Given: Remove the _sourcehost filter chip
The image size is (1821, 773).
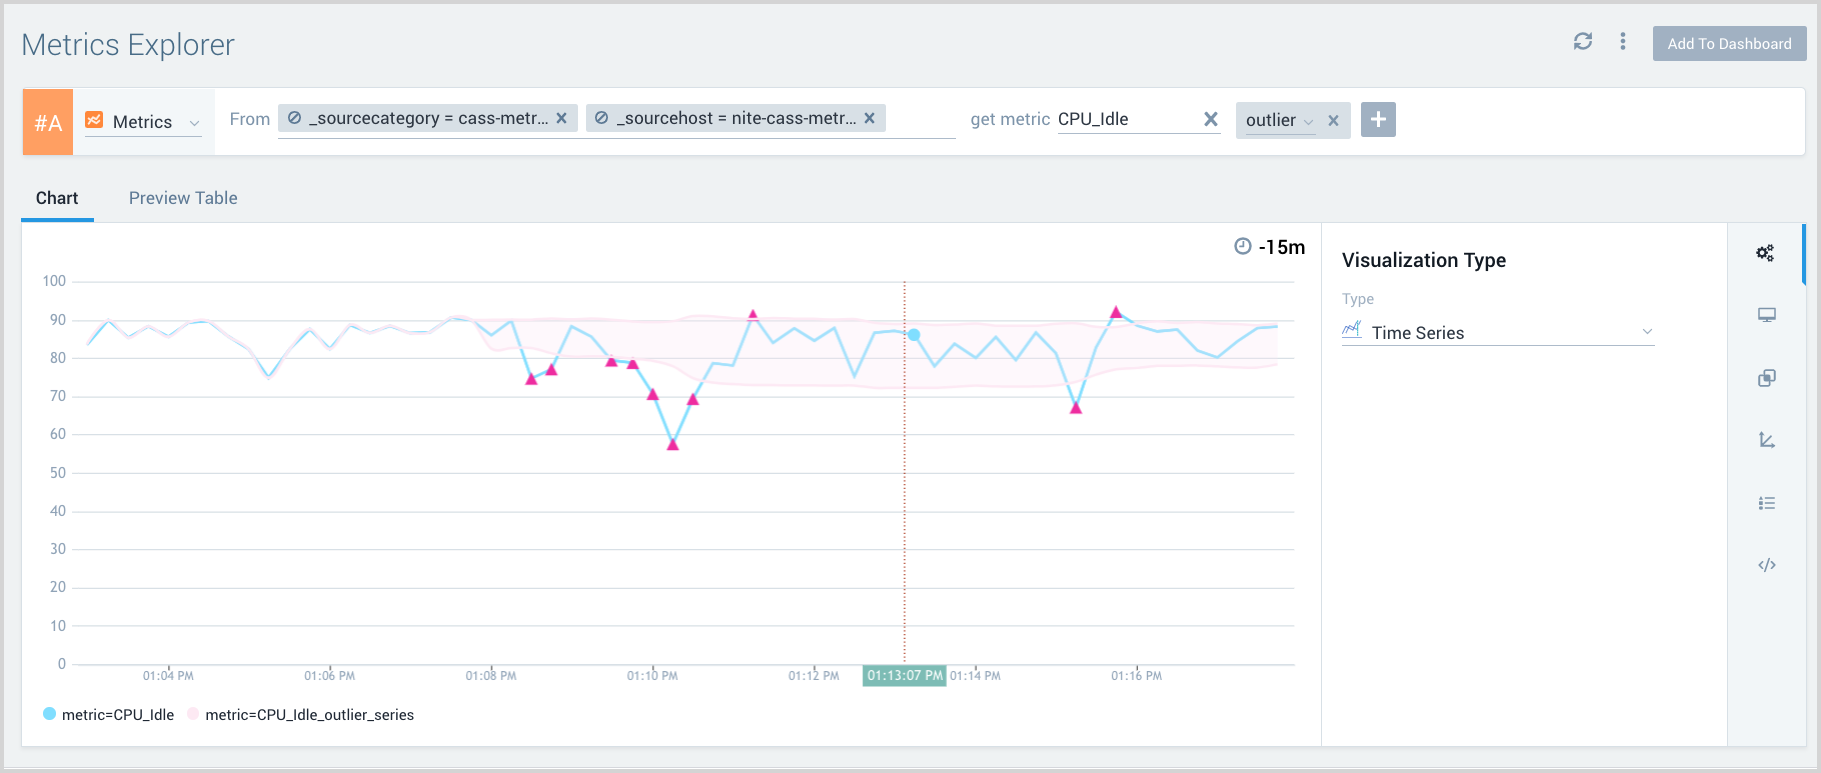Looking at the screenshot, I should click(x=869, y=118).
